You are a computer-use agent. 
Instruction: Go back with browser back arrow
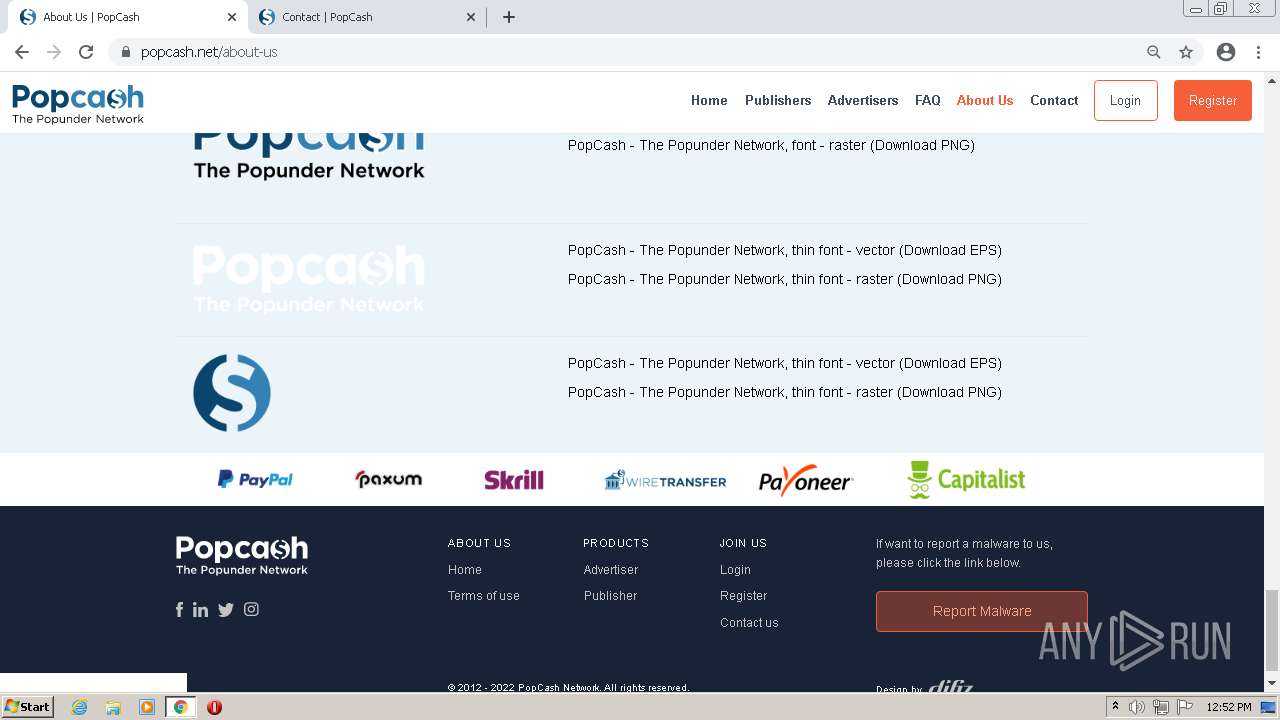[22, 52]
